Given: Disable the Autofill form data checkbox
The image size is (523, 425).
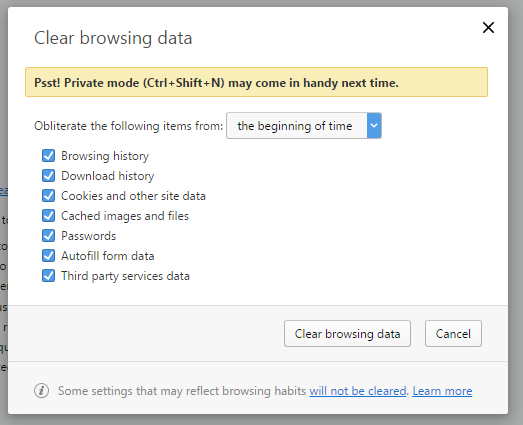Looking at the screenshot, I should coord(48,256).
